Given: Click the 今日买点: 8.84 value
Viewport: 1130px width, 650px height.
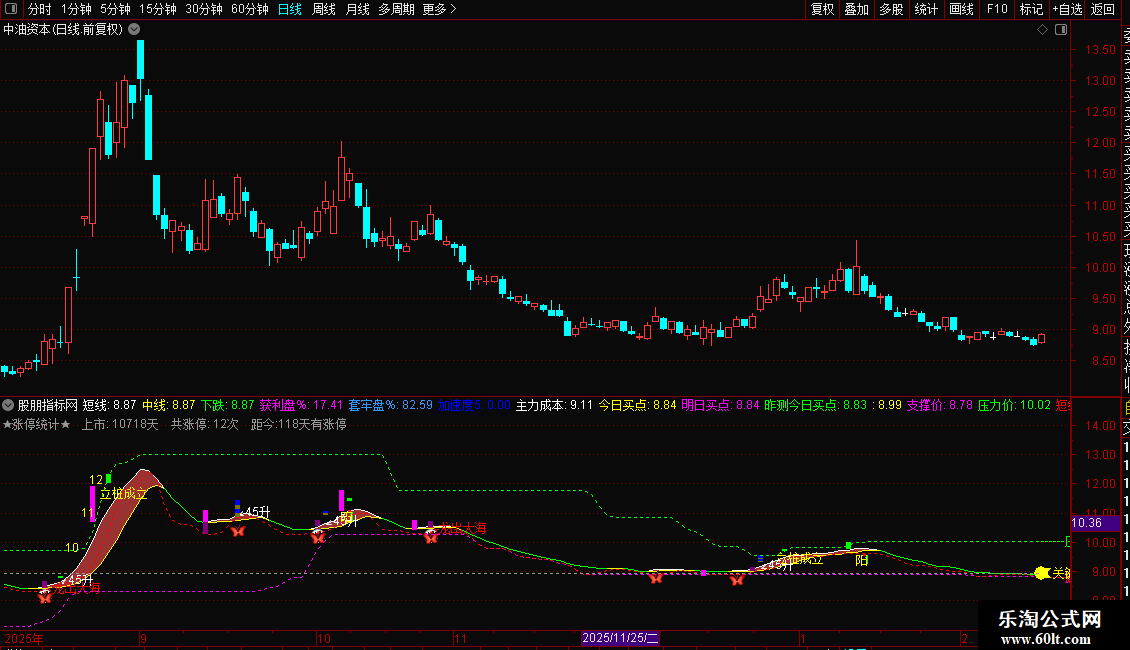Looking at the screenshot, I should pyautogui.click(x=638, y=405).
